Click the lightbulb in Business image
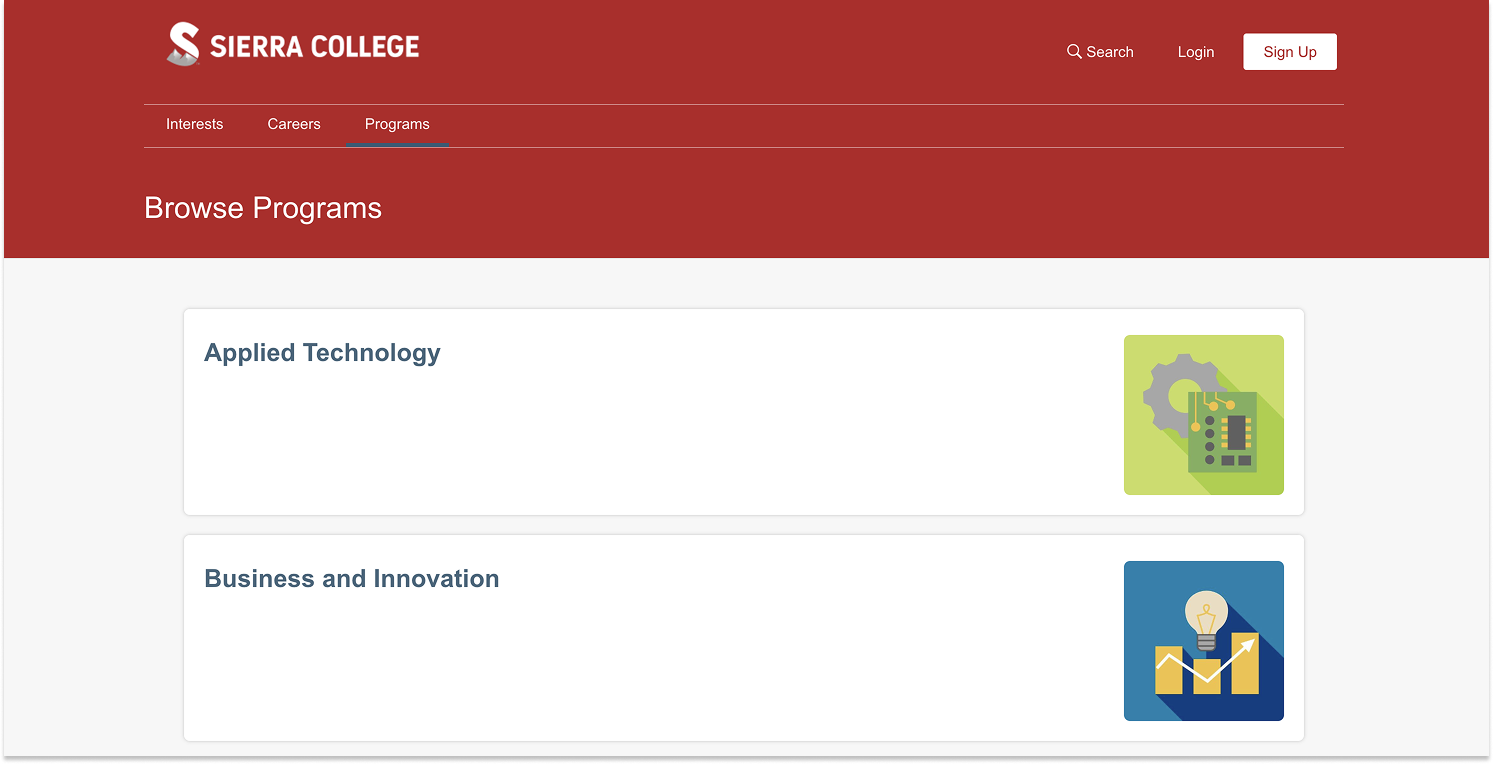 point(1206,620)
